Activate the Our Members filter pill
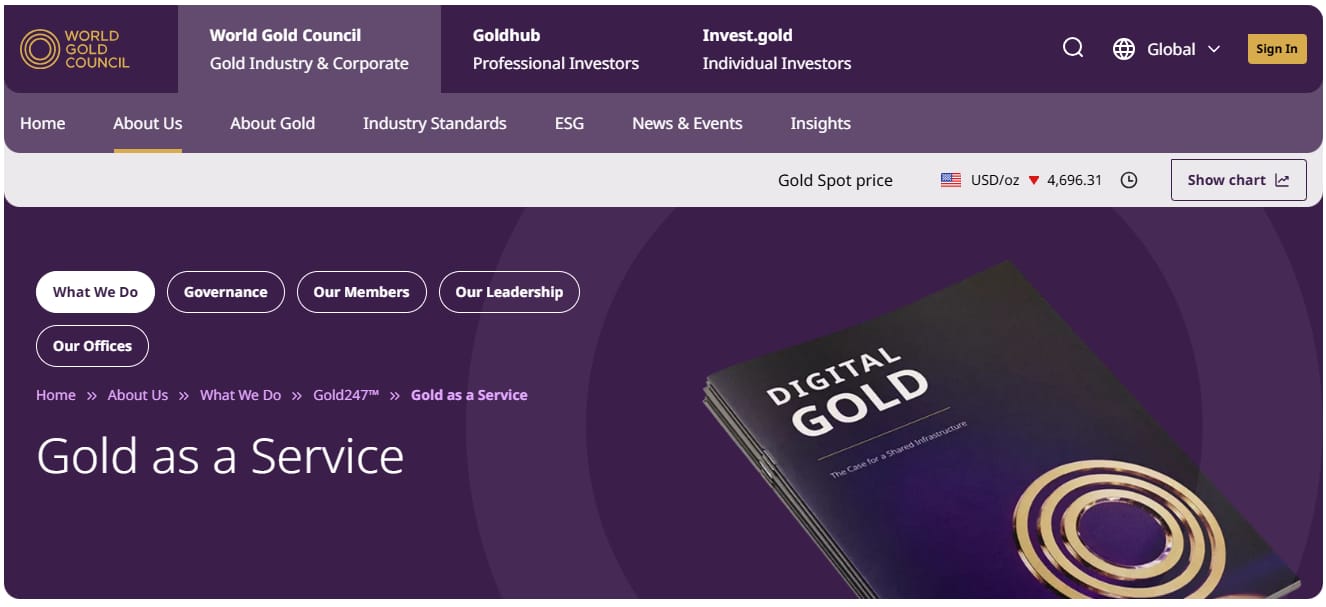The width and height of the screenshot is (1326, 607). (x=362, y=292)
